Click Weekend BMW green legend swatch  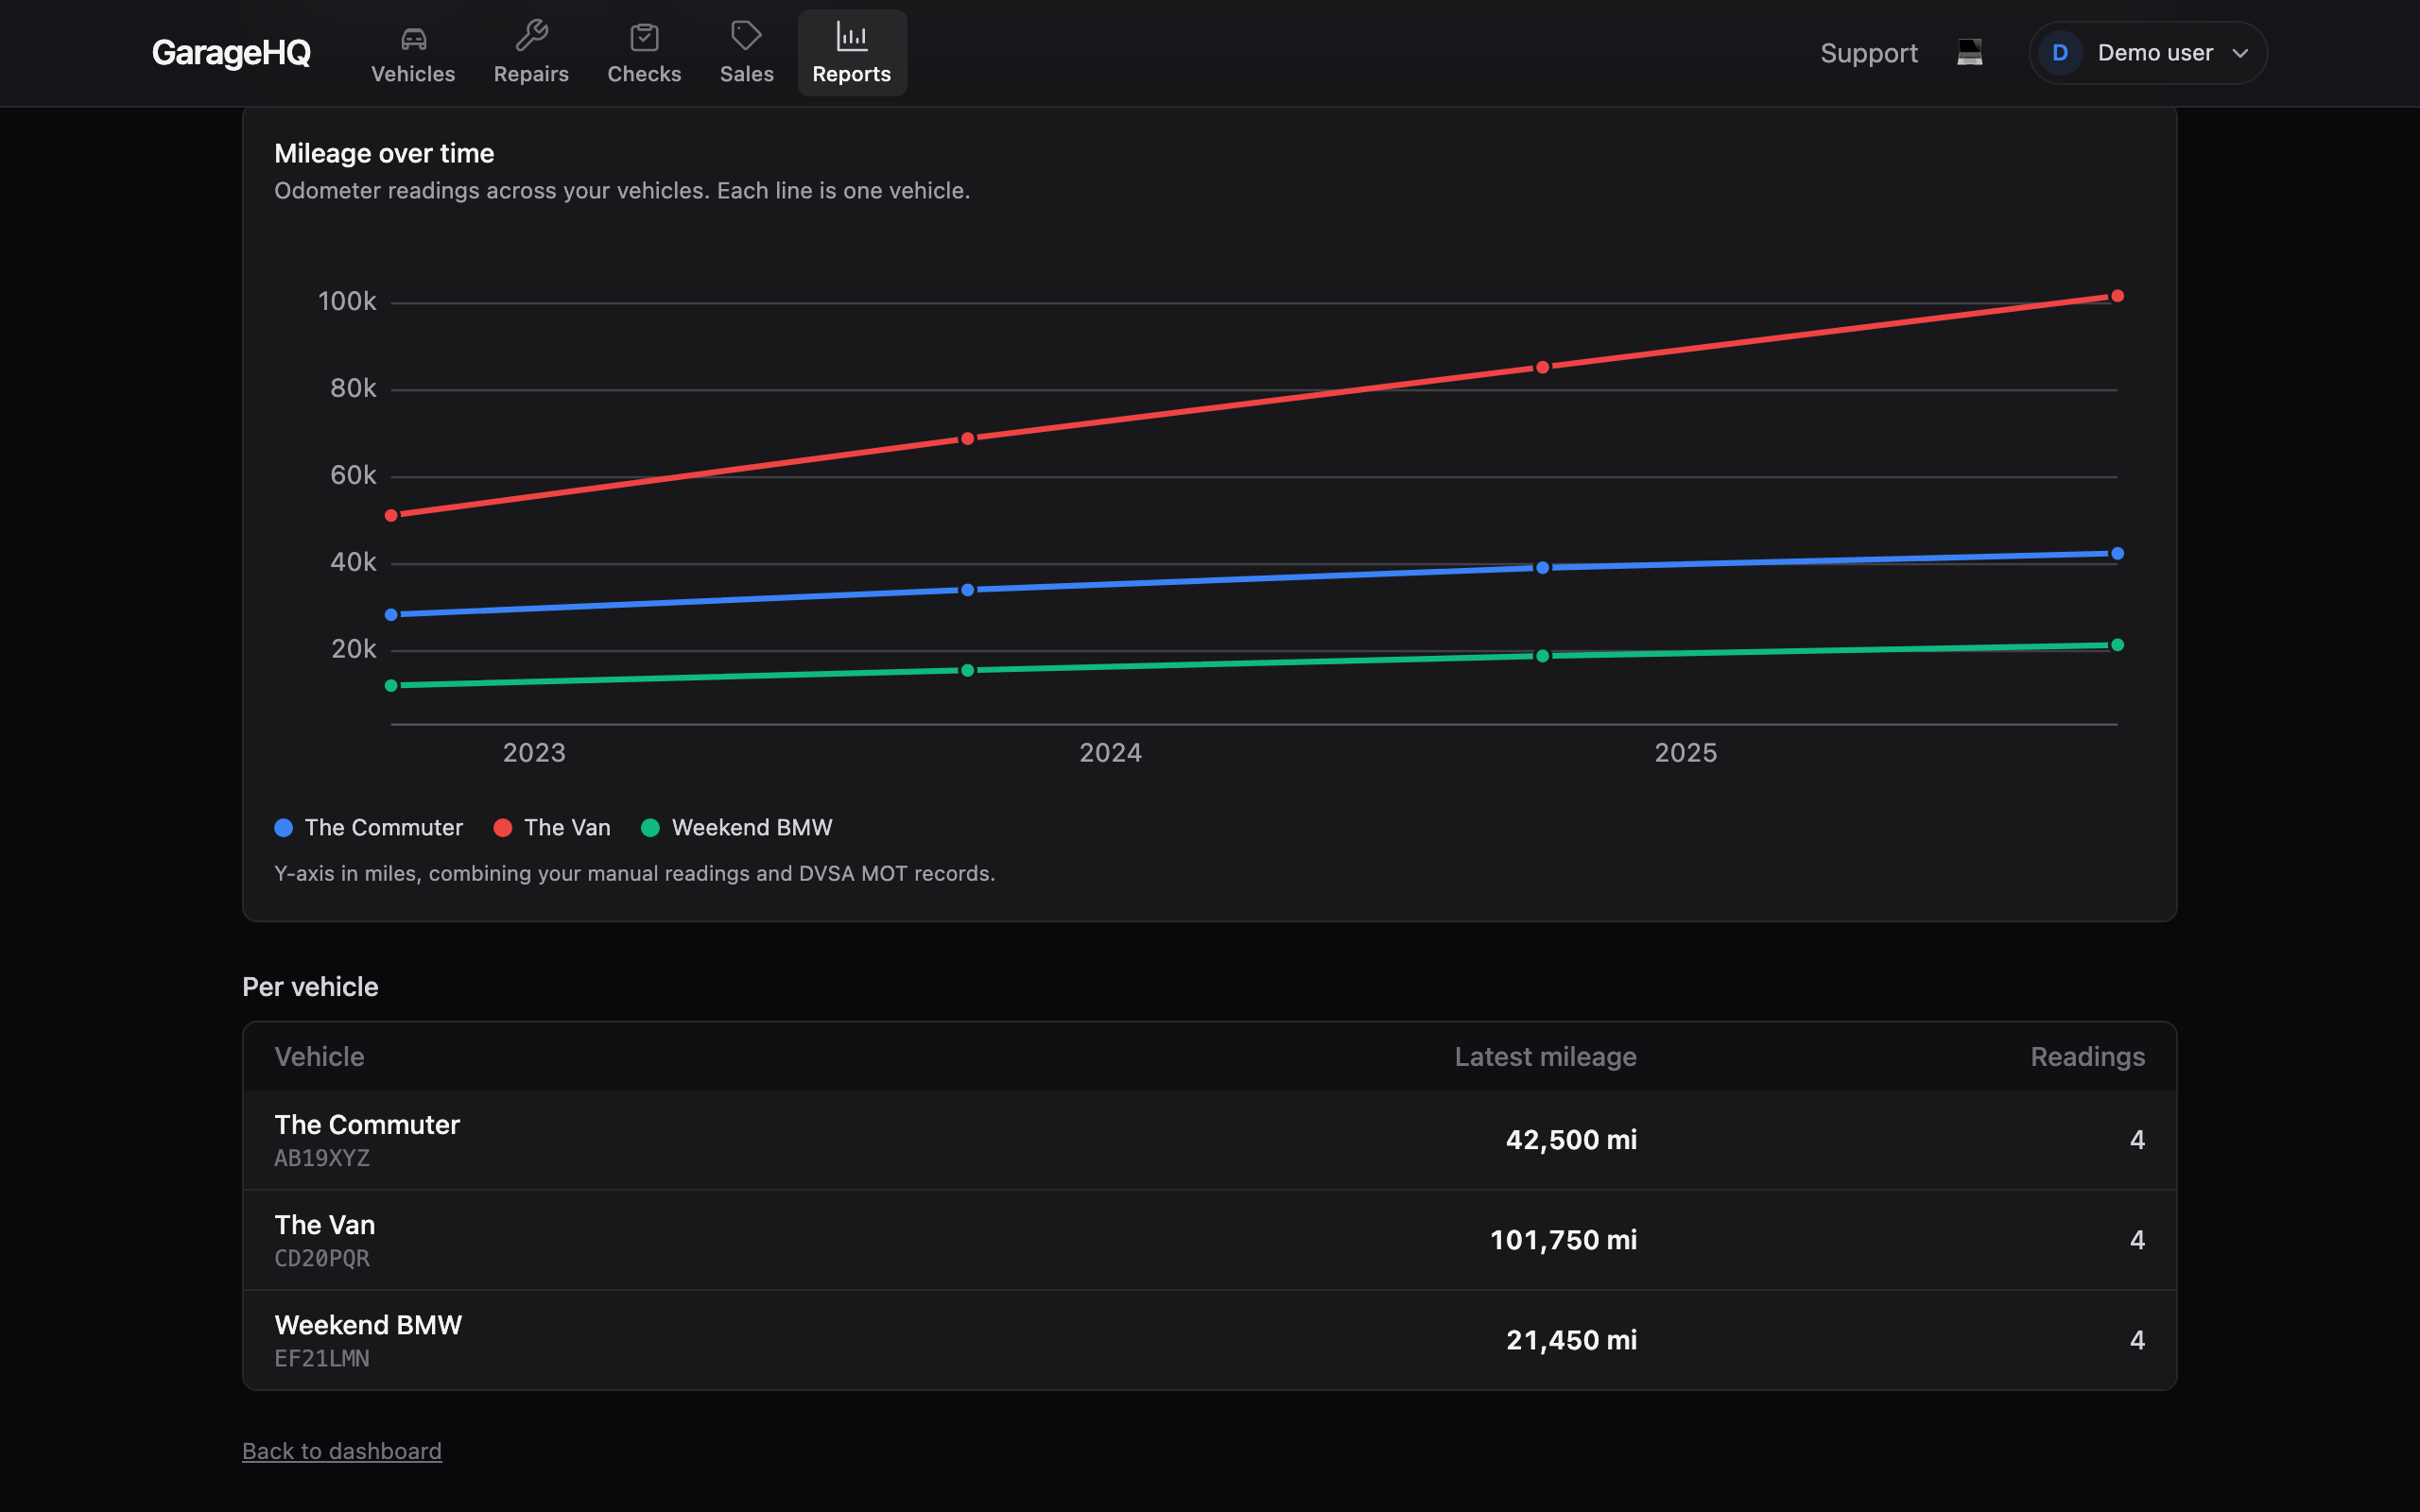tap(650, 828)
